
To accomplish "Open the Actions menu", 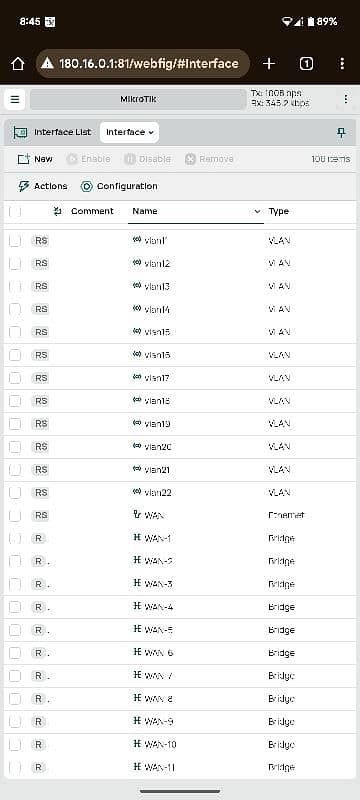I will pyautogui.click(x=43, y=186).
